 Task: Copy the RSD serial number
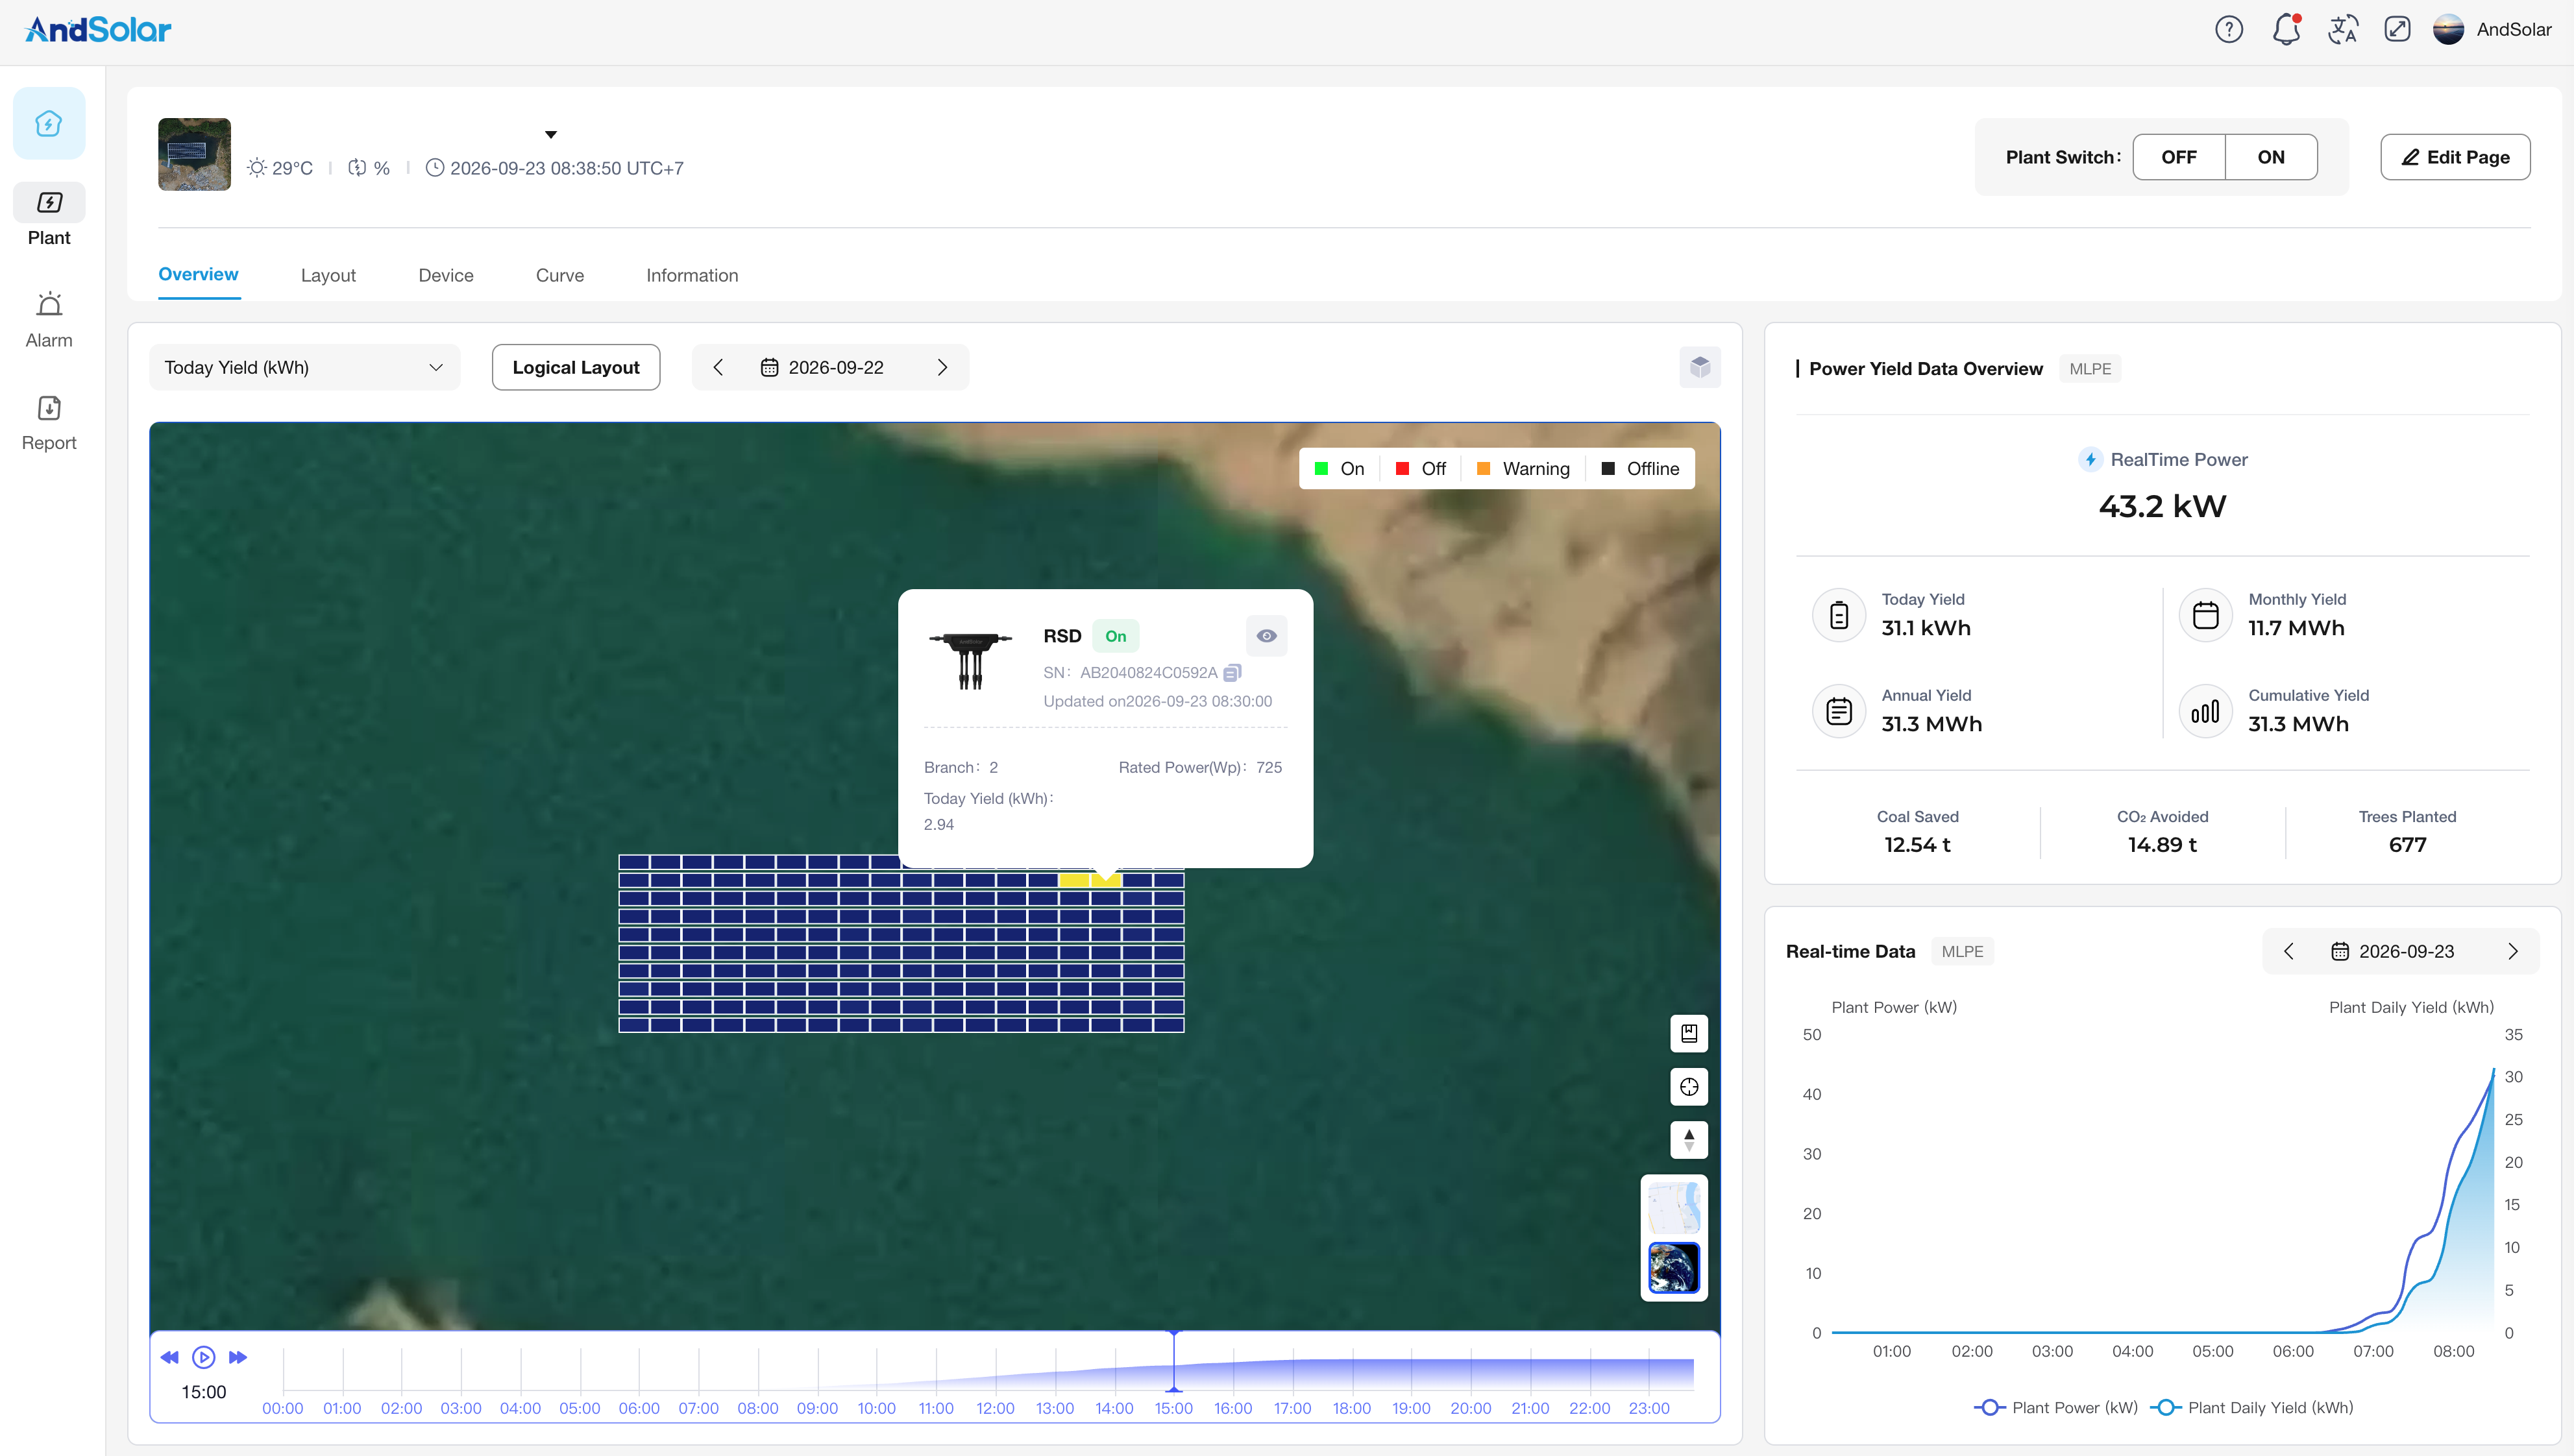[x=1232, y=673]
